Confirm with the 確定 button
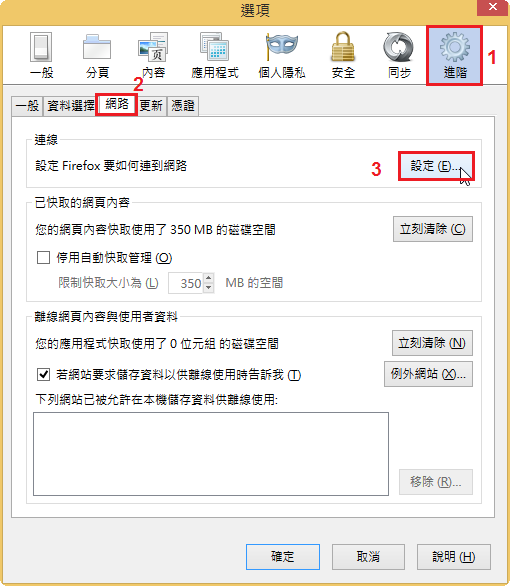Viewport: 510px width, 586px height. coord(282,557)
